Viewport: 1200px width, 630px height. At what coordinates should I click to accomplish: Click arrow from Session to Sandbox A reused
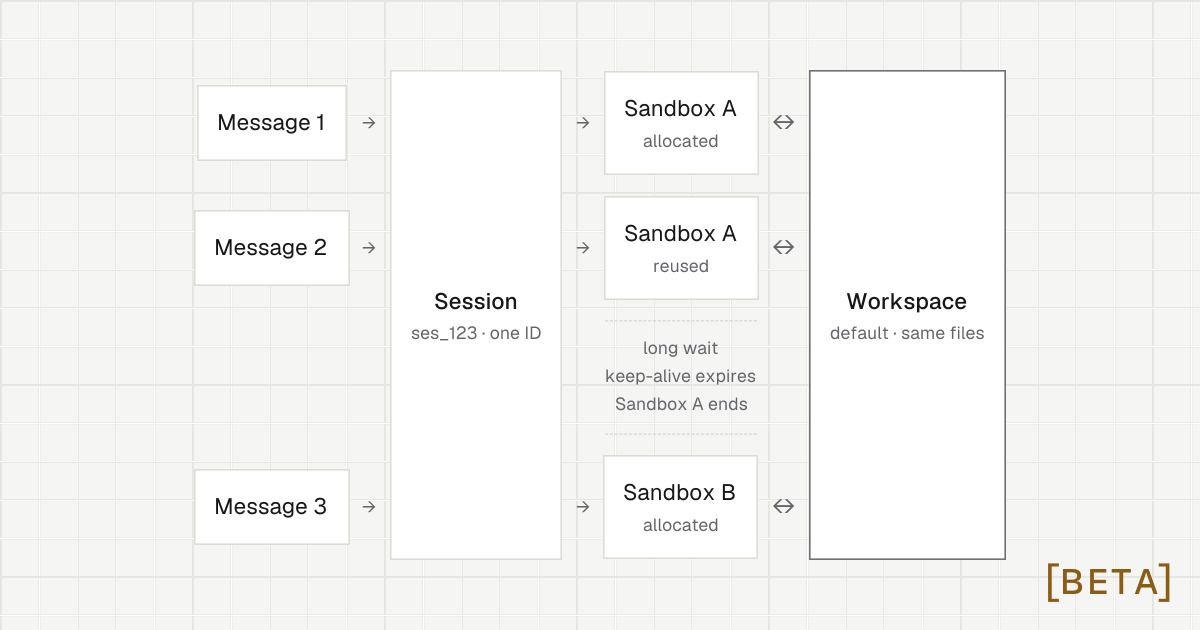click(583, 248)
